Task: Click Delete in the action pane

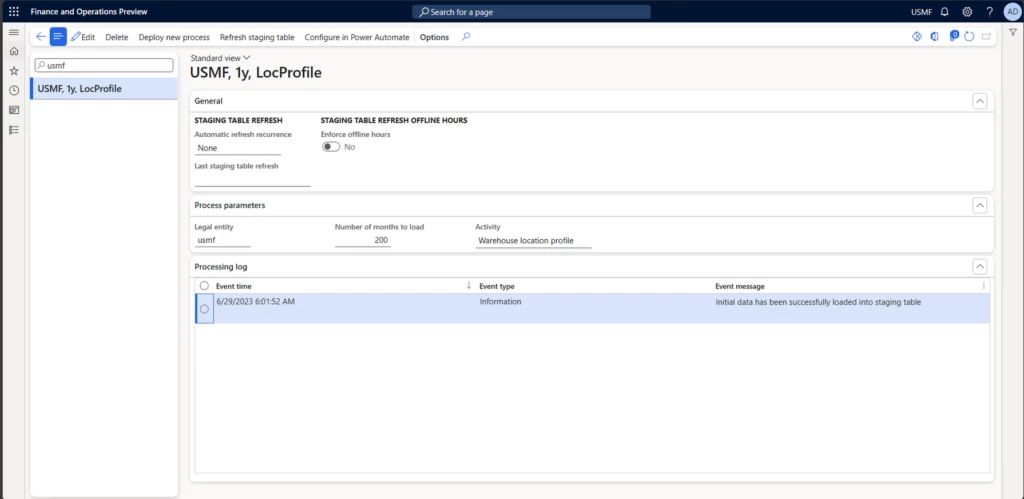Action: click(x=117, y=37)
